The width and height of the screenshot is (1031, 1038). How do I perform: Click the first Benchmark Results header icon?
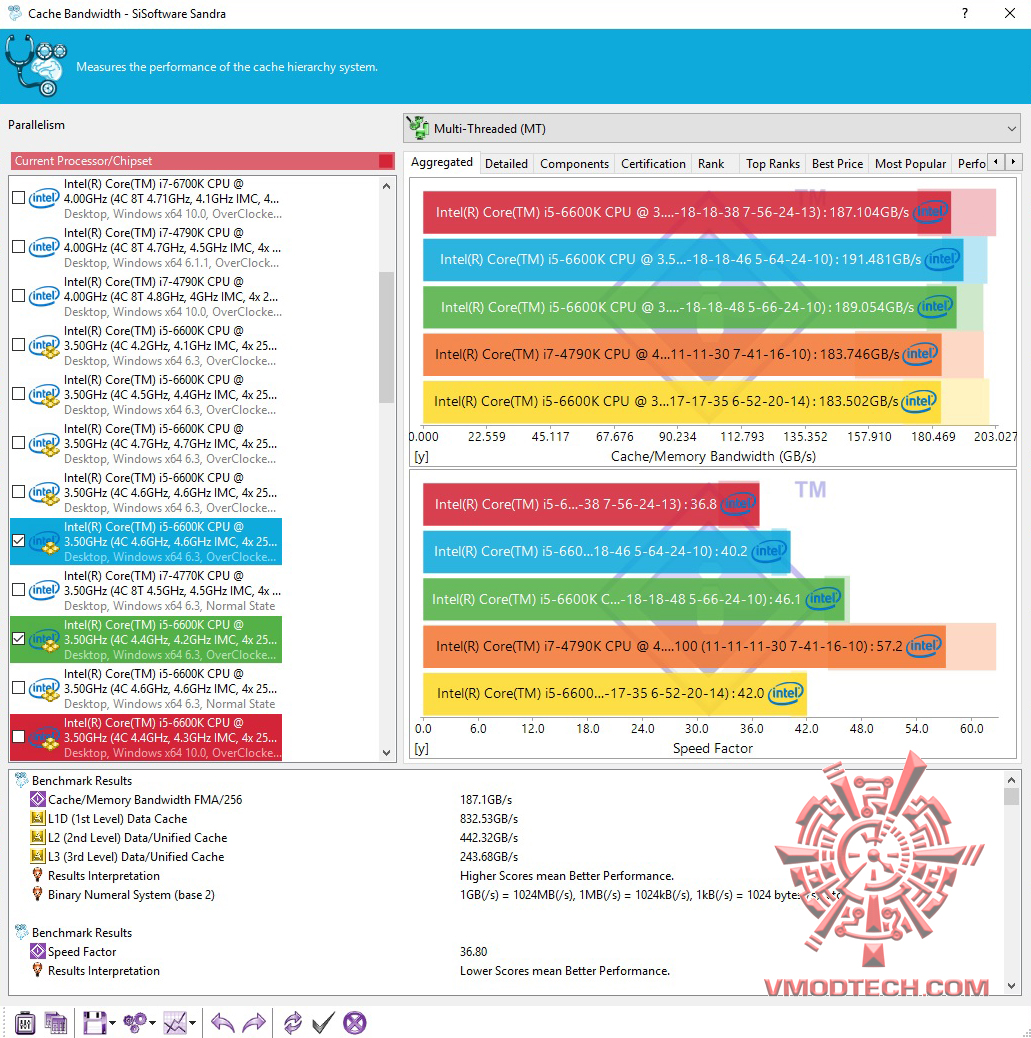[22, 780]
